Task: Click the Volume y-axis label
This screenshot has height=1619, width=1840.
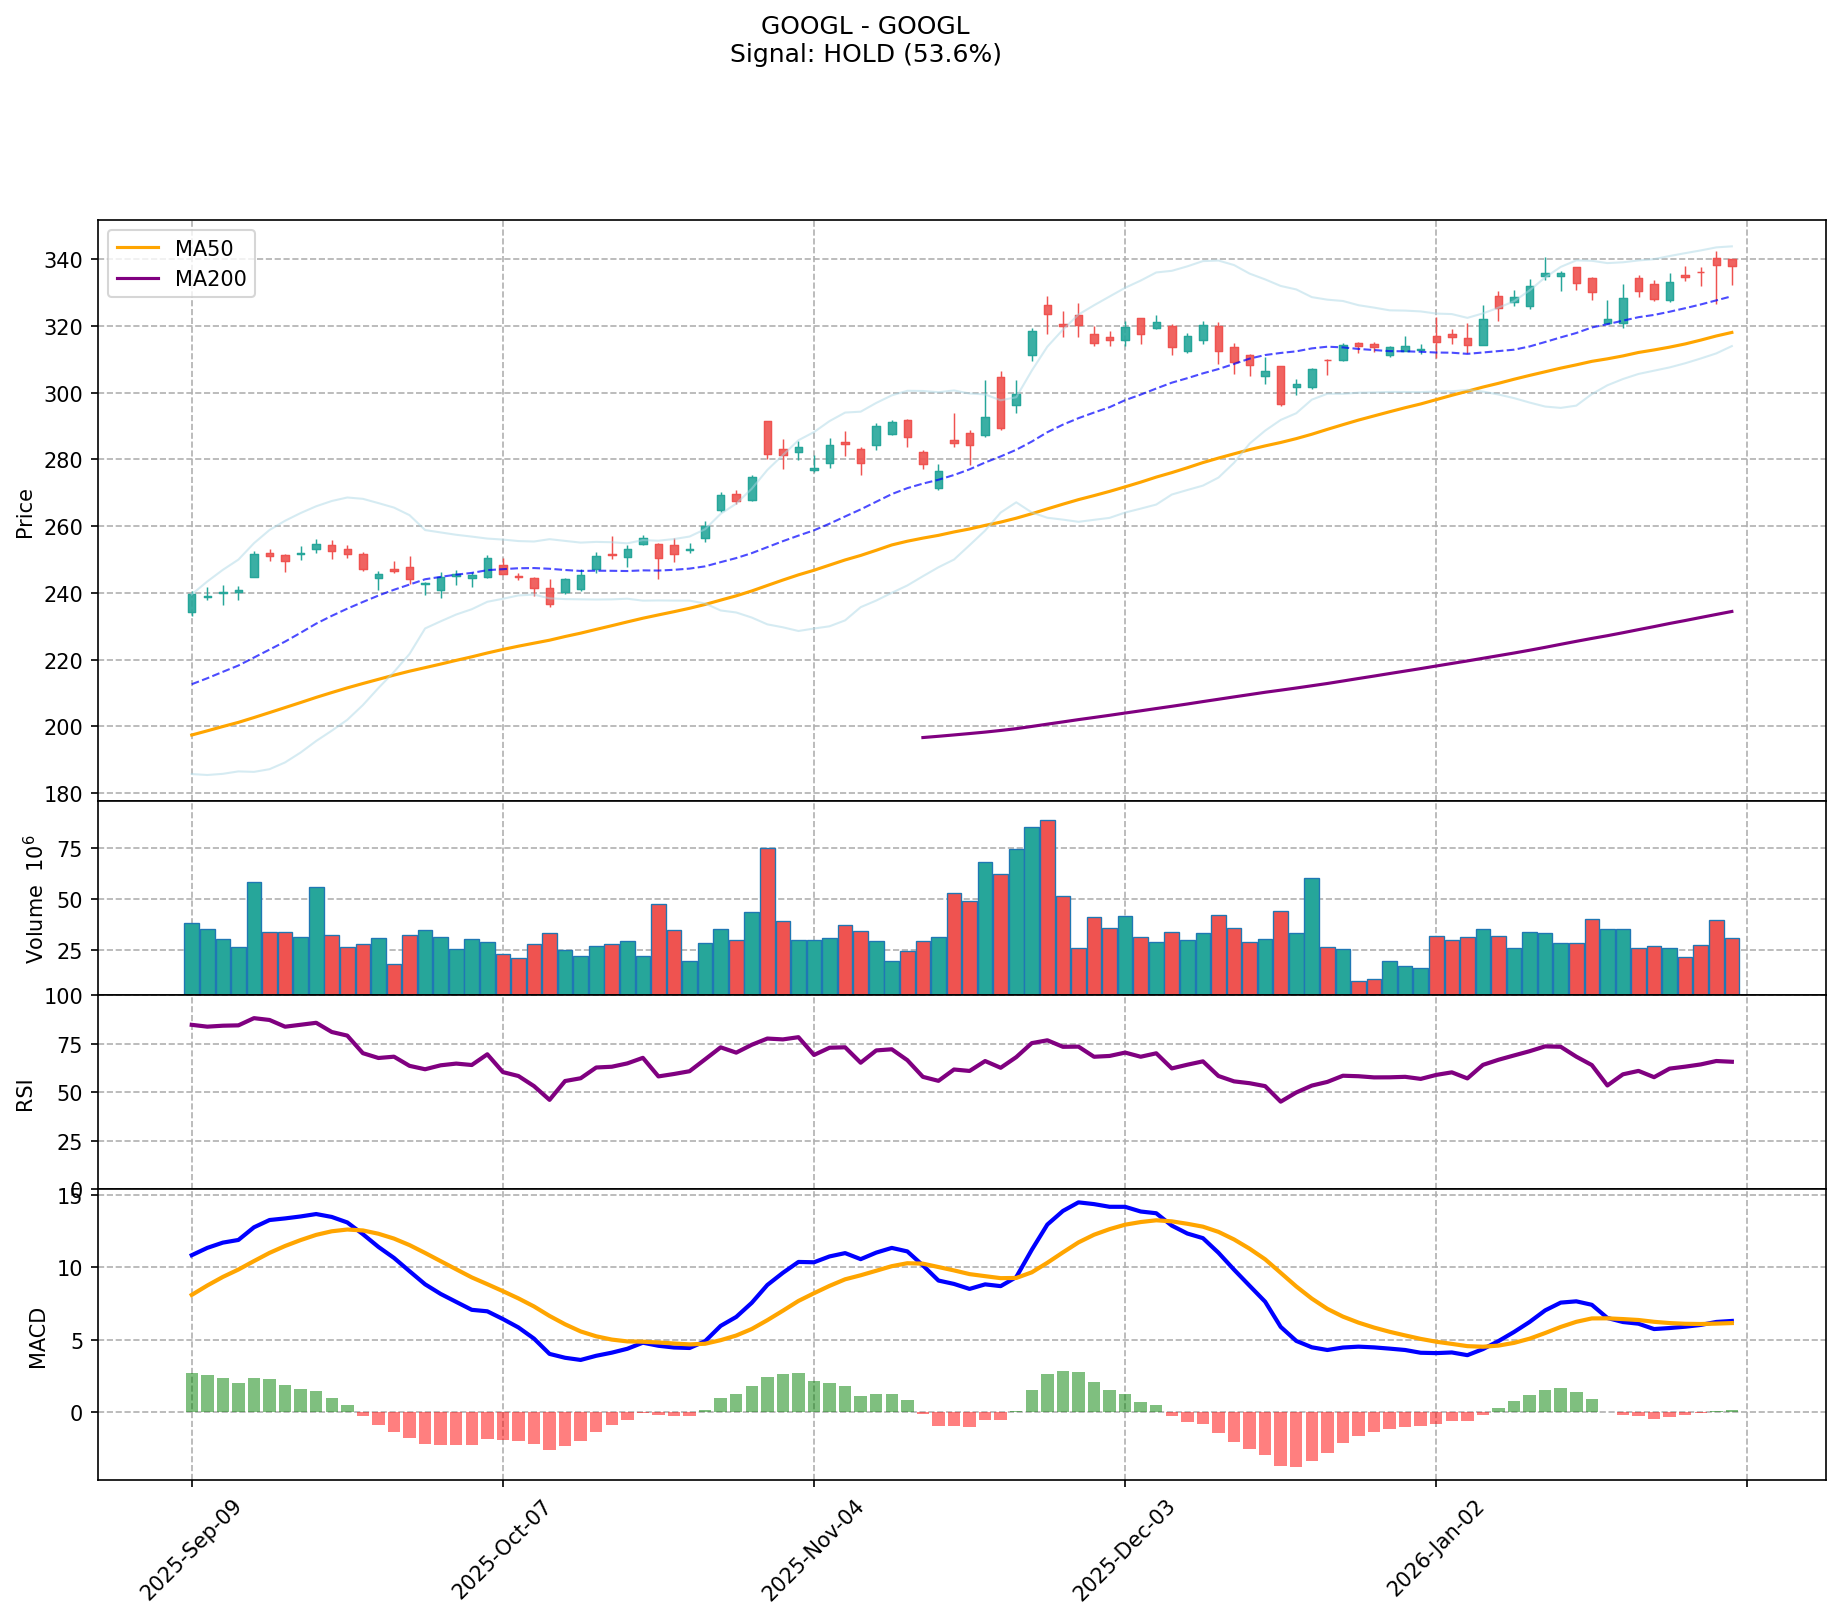Action: coord(35,898)
